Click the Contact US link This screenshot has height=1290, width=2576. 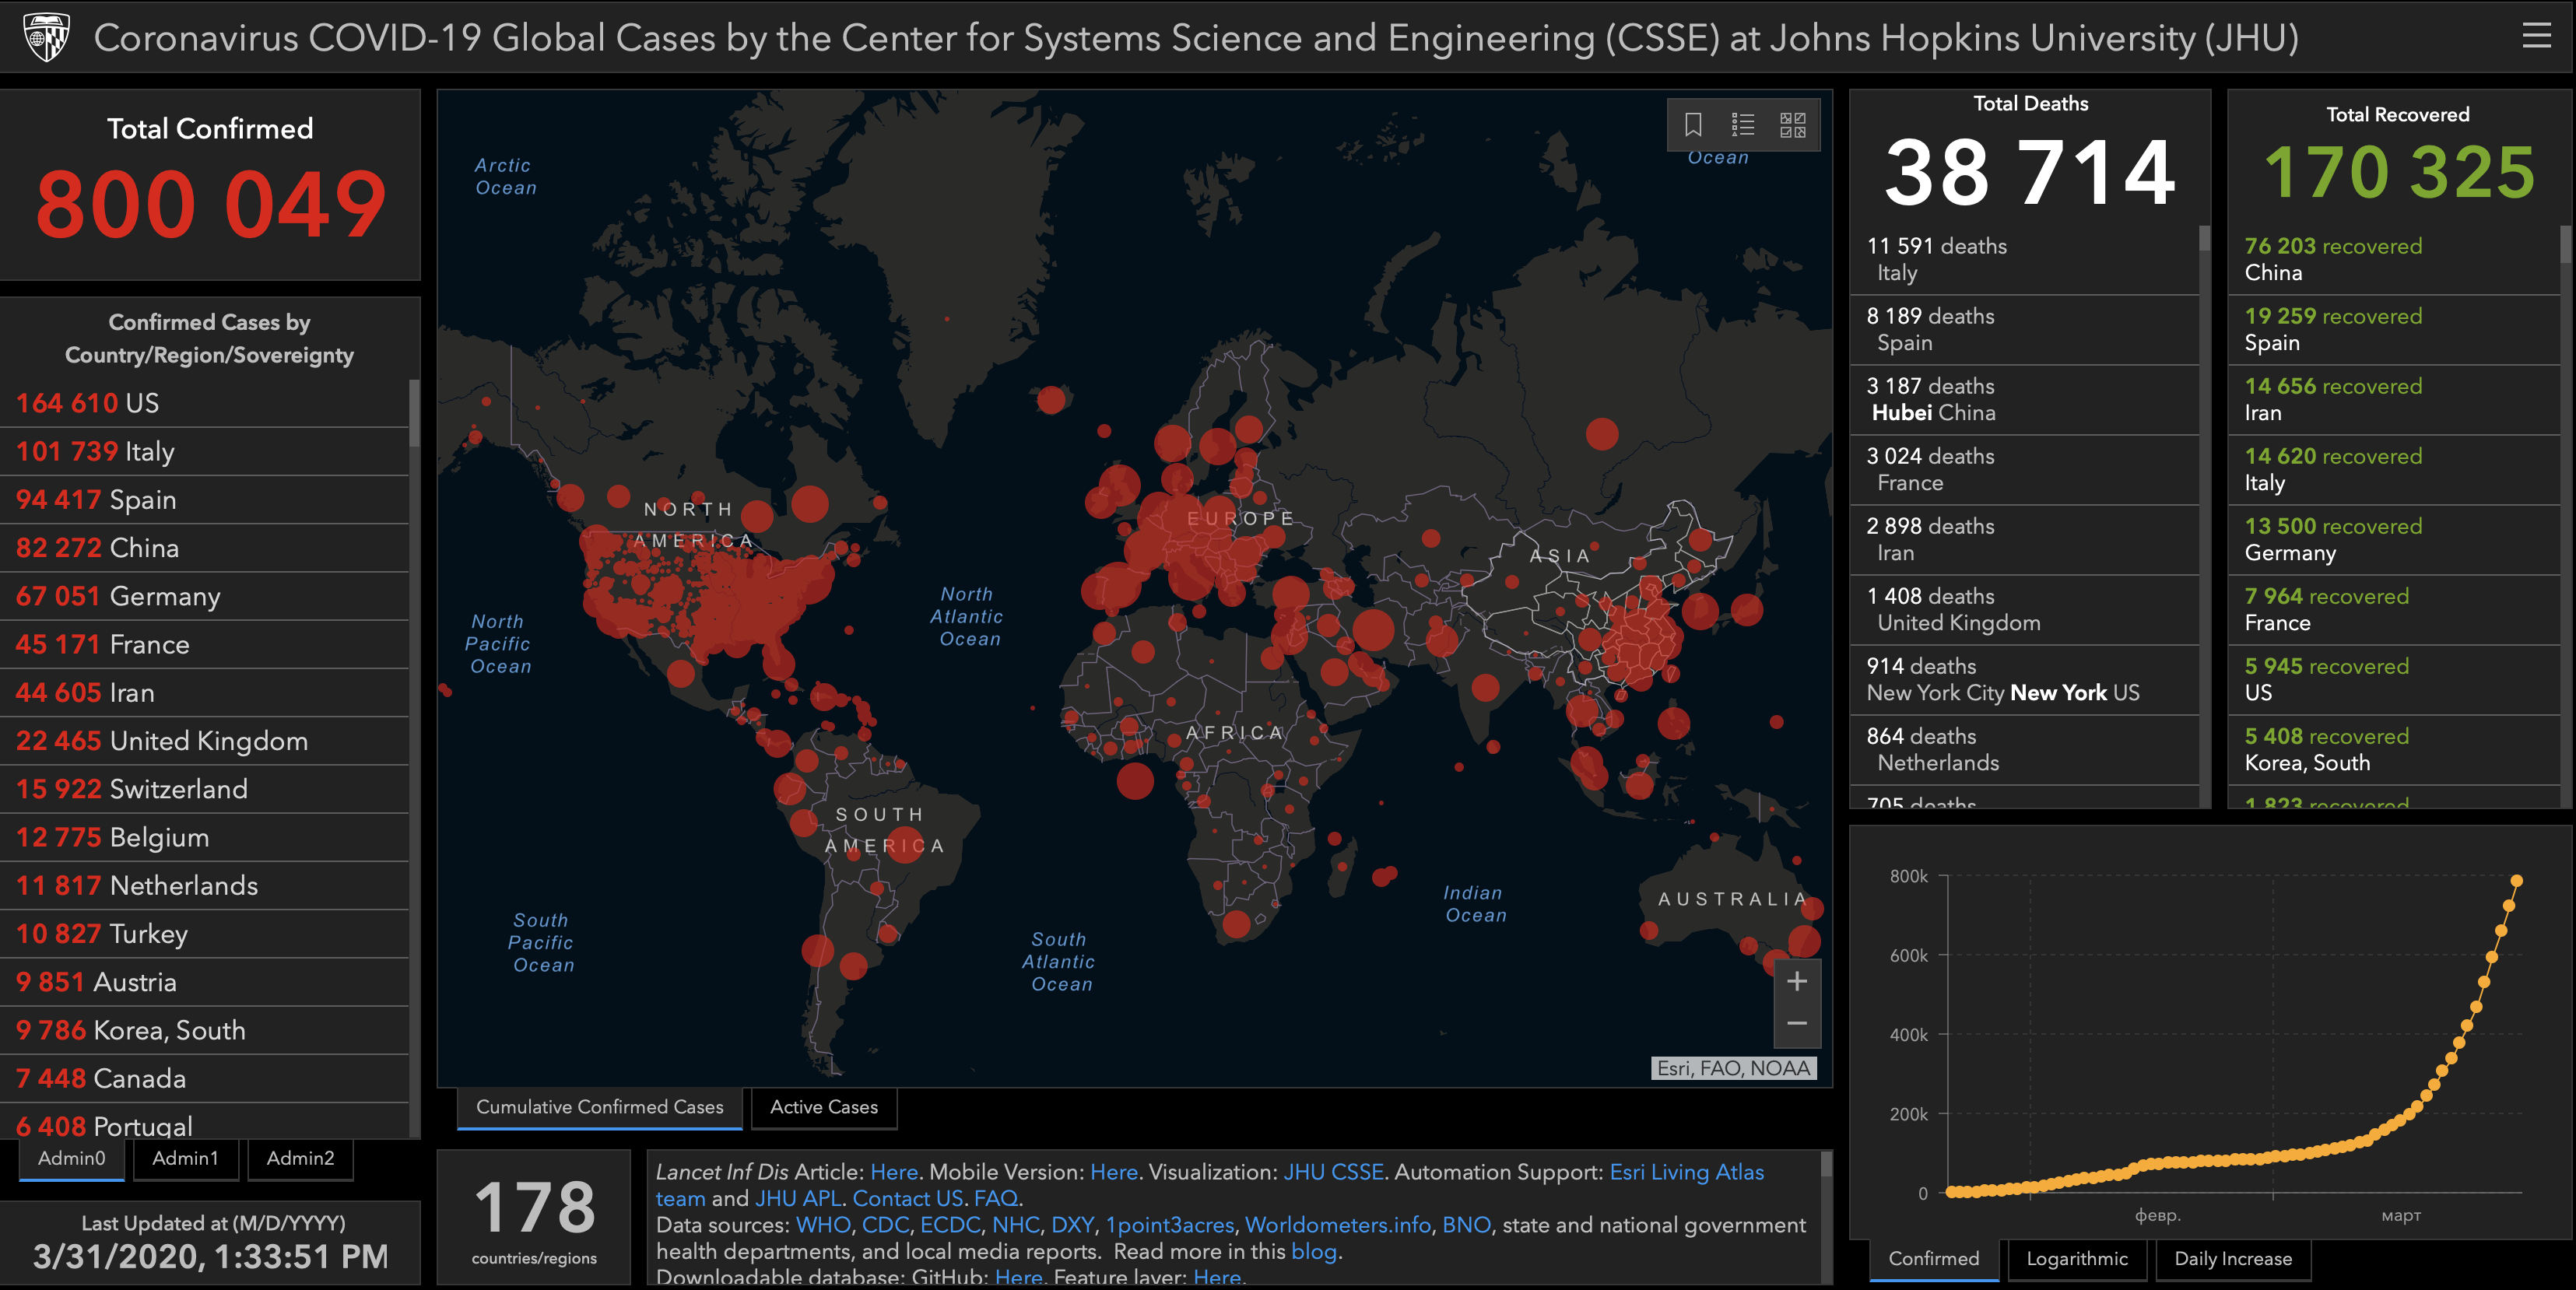point(907,1198)
